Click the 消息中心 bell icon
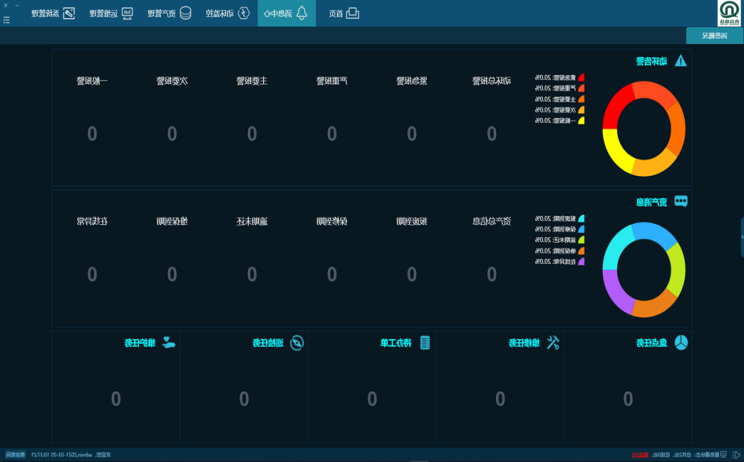The height and width of the screenshot is (462, 744). pyautogui.click(x=301, y=13)
